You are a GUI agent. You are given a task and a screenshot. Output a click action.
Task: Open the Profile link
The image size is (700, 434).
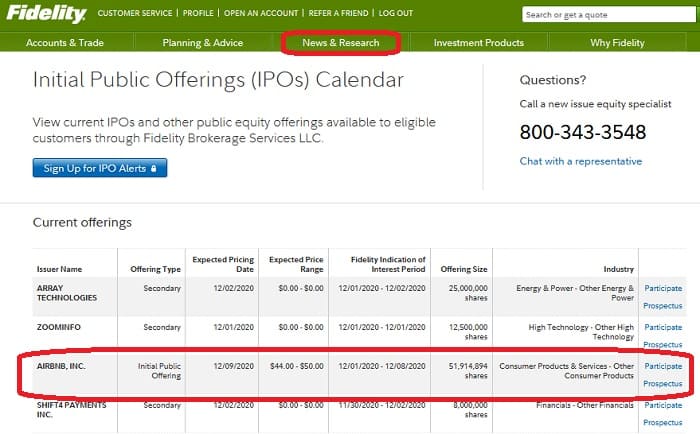click(198, 13)
